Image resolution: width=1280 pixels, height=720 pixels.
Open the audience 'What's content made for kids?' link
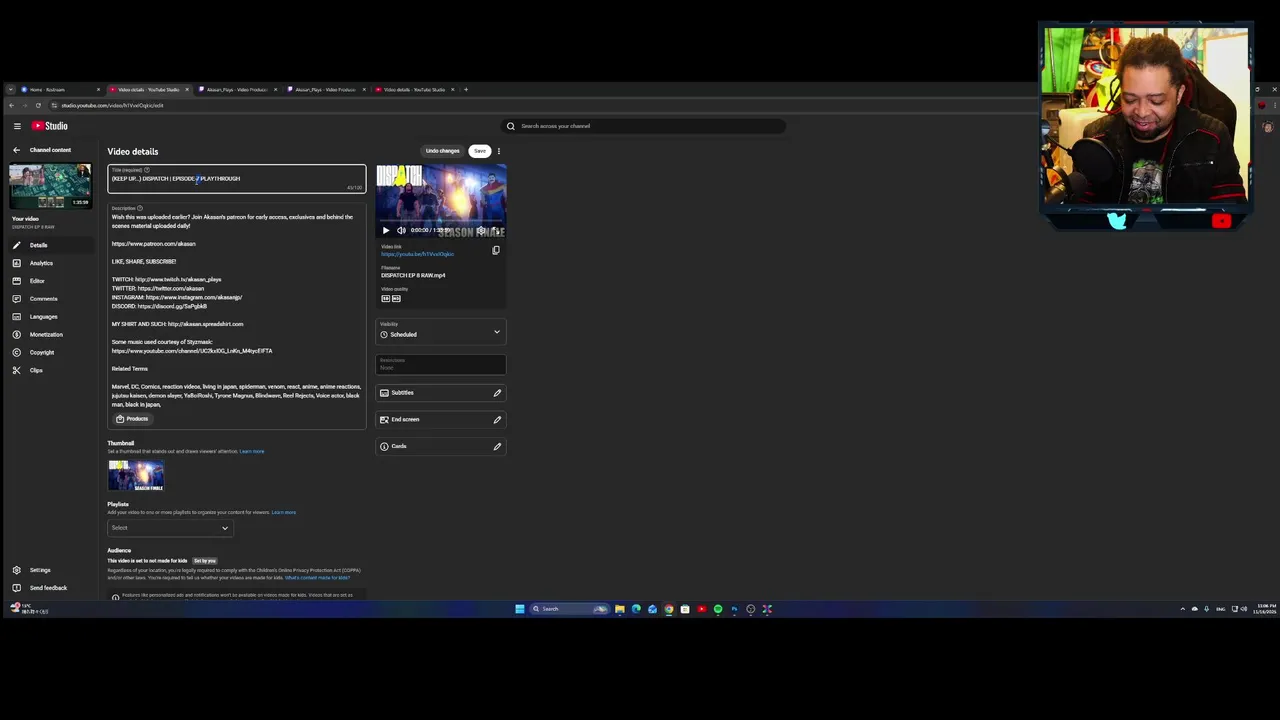[317, 578]
